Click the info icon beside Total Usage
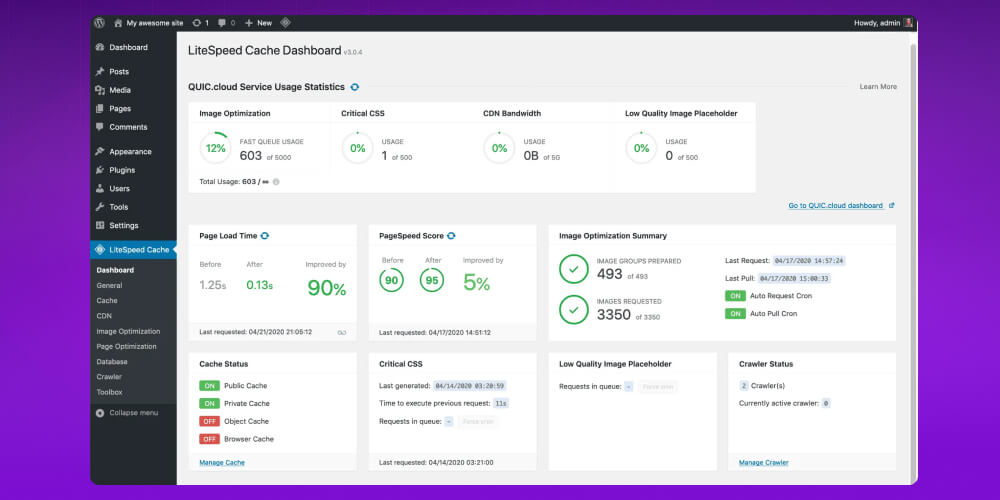 [276, 182]
